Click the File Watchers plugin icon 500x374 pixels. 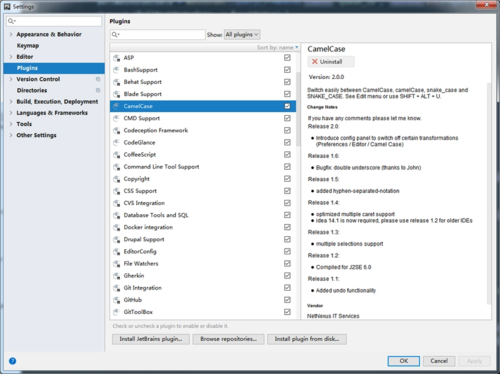click(116, 264)
